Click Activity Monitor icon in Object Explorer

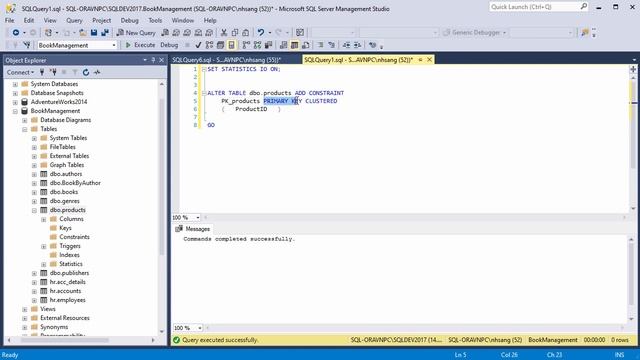97,72
